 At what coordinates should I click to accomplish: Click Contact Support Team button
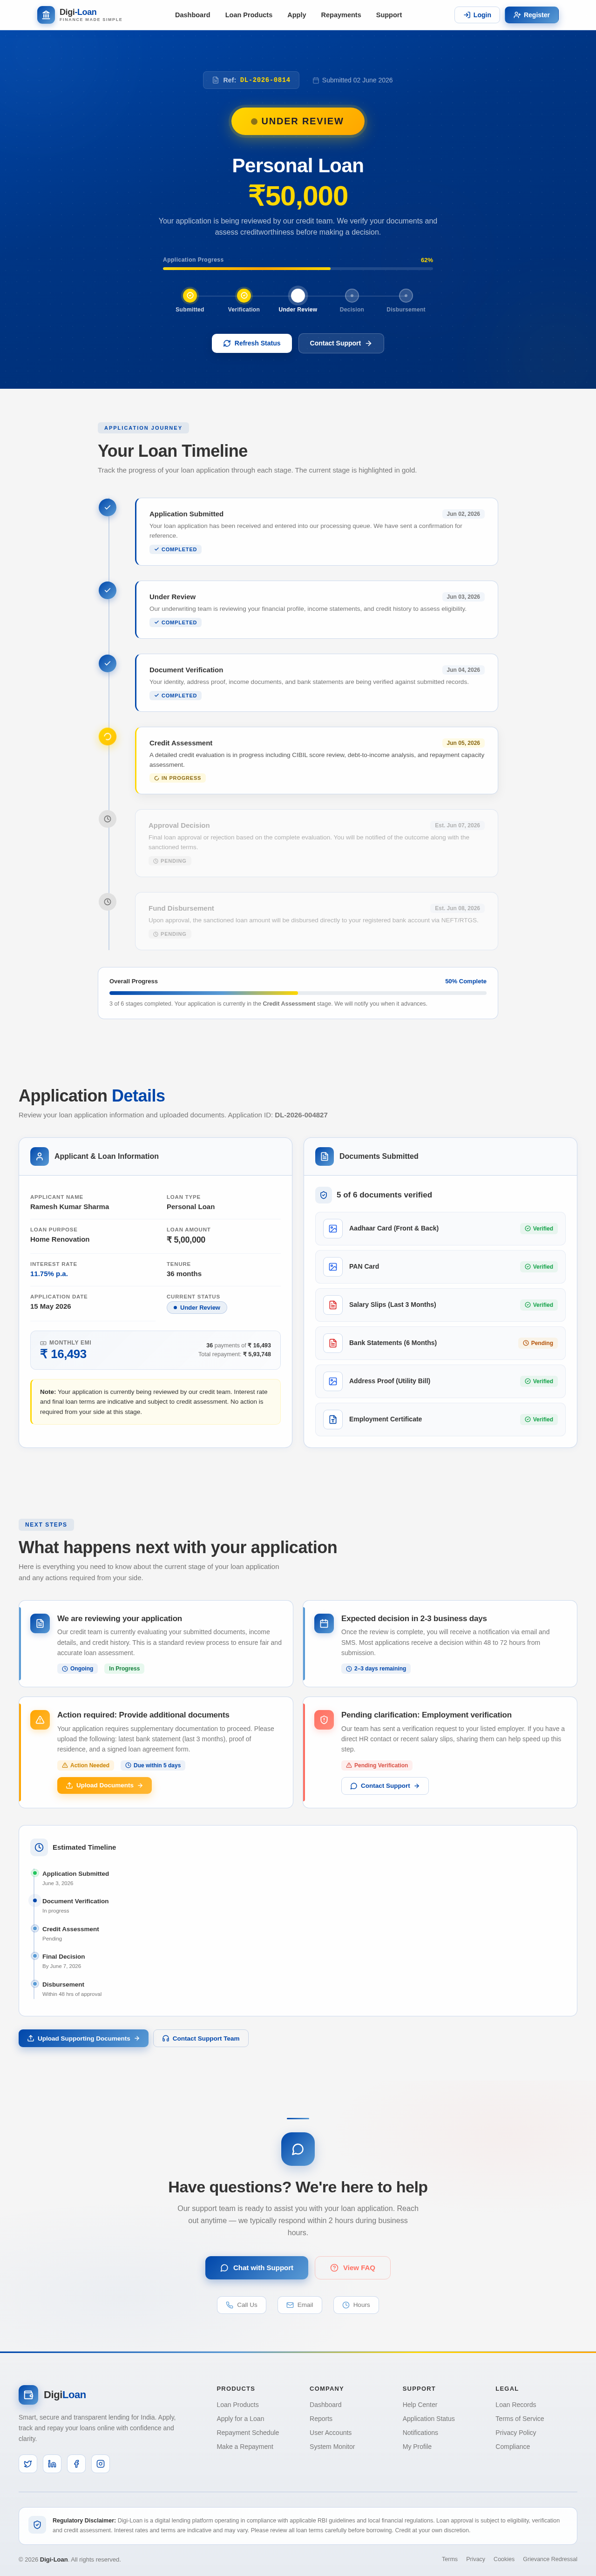coord(201,2038)
